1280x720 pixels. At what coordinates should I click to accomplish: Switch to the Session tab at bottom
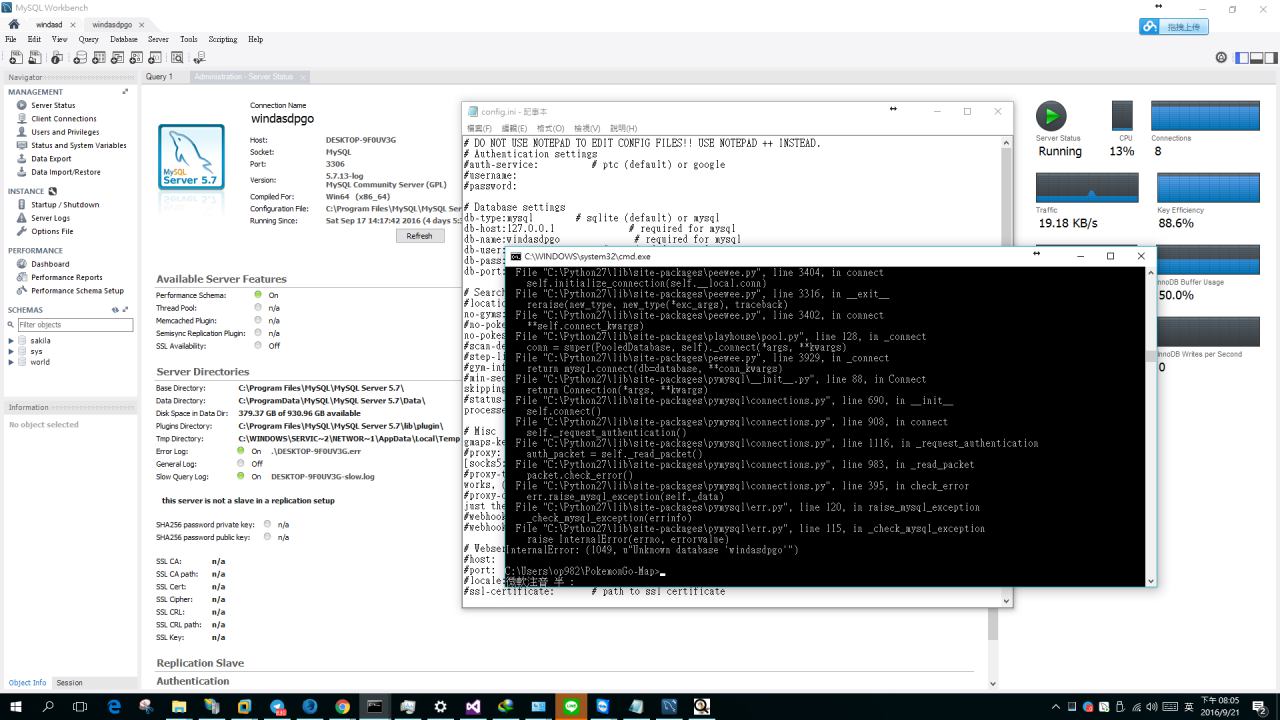click(x=69, y=683)
